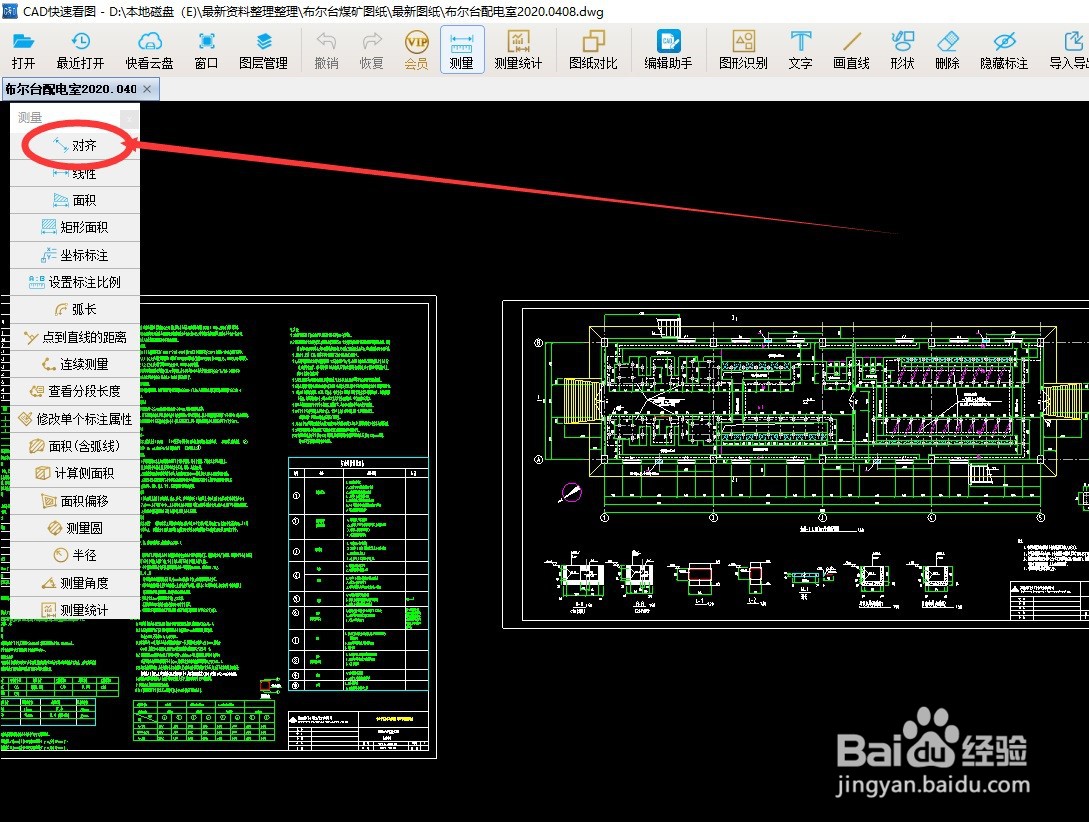Choose 测量角度 angle measurement
The image size is (1089, 822).
point(75,582)
